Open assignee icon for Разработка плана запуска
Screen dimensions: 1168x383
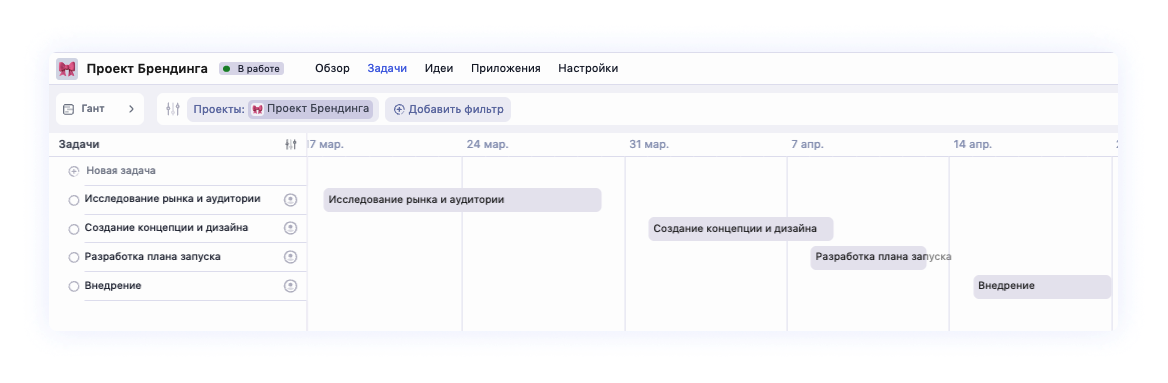291,257
